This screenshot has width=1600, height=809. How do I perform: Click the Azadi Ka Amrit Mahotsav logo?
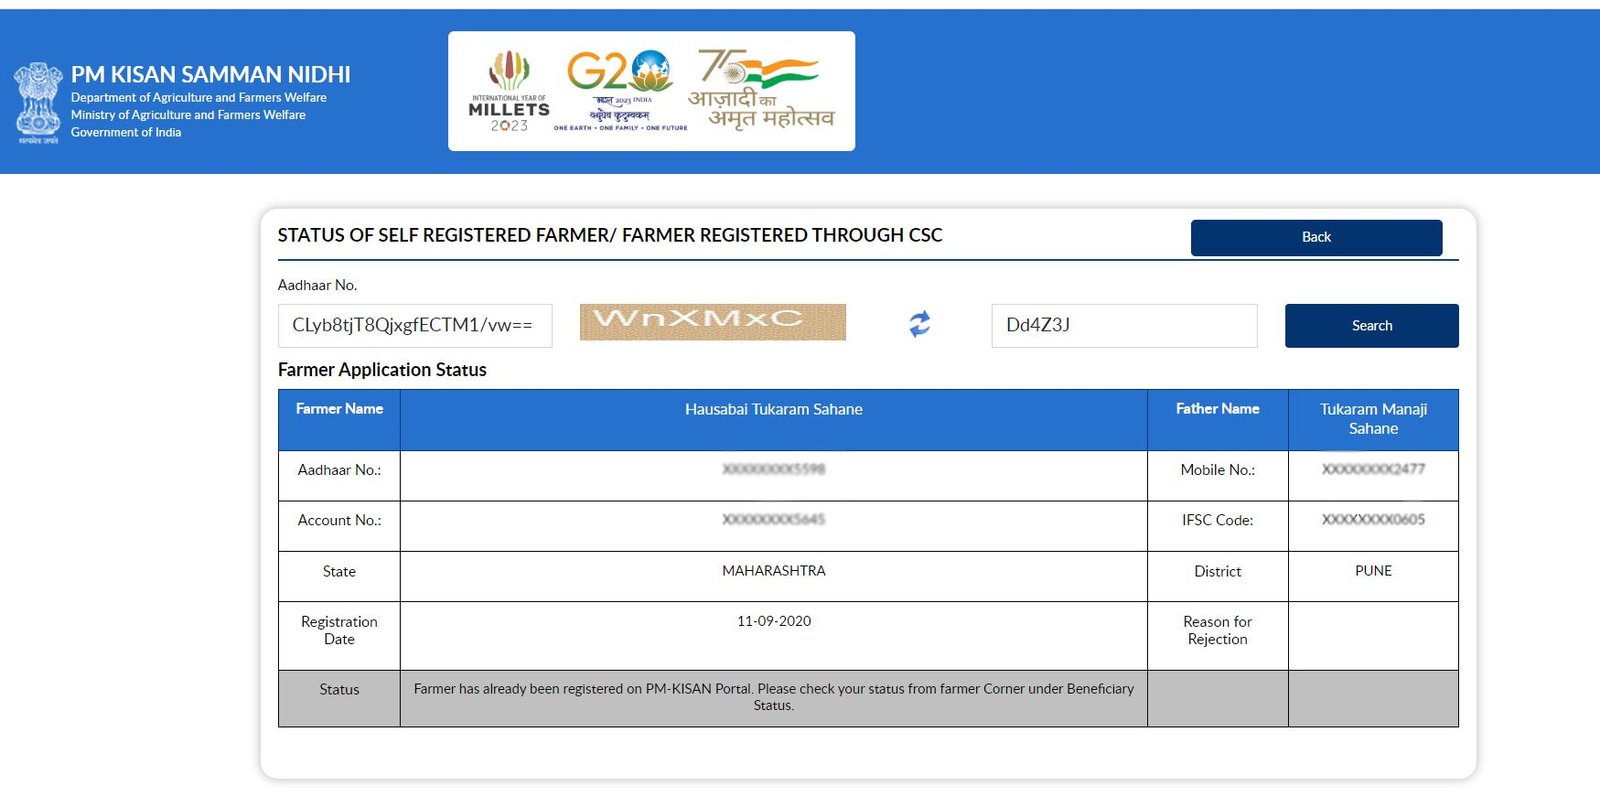762,90
